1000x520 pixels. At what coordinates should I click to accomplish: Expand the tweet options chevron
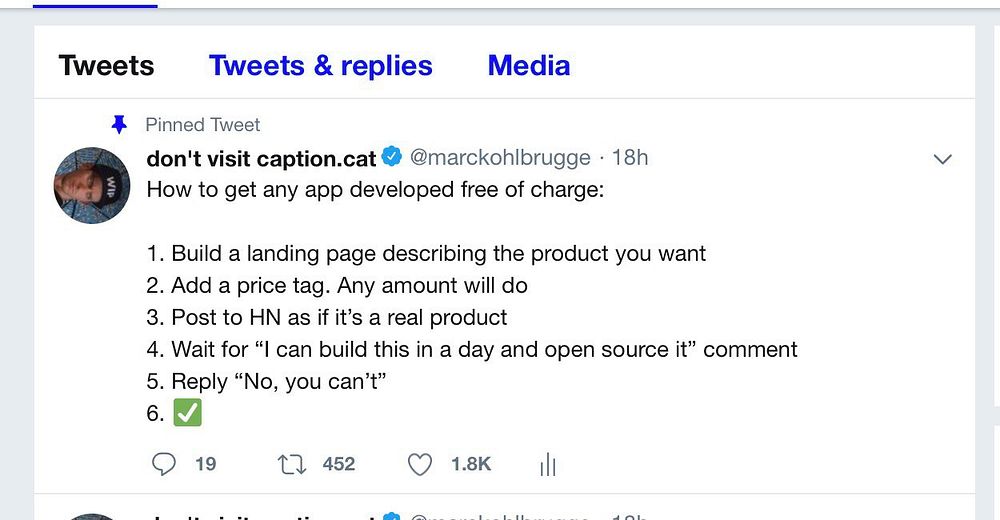click(x=941, y=159)
